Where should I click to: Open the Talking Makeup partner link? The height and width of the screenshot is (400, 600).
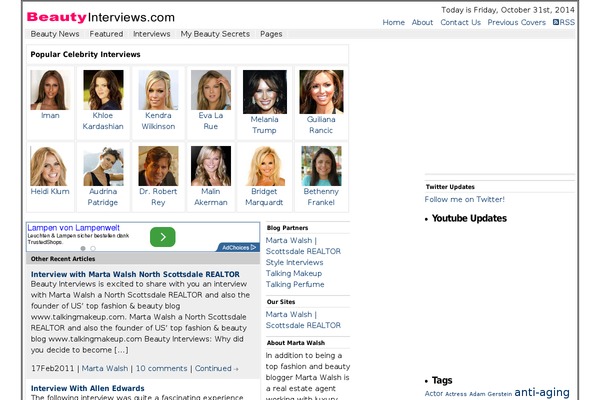point(293,274)
